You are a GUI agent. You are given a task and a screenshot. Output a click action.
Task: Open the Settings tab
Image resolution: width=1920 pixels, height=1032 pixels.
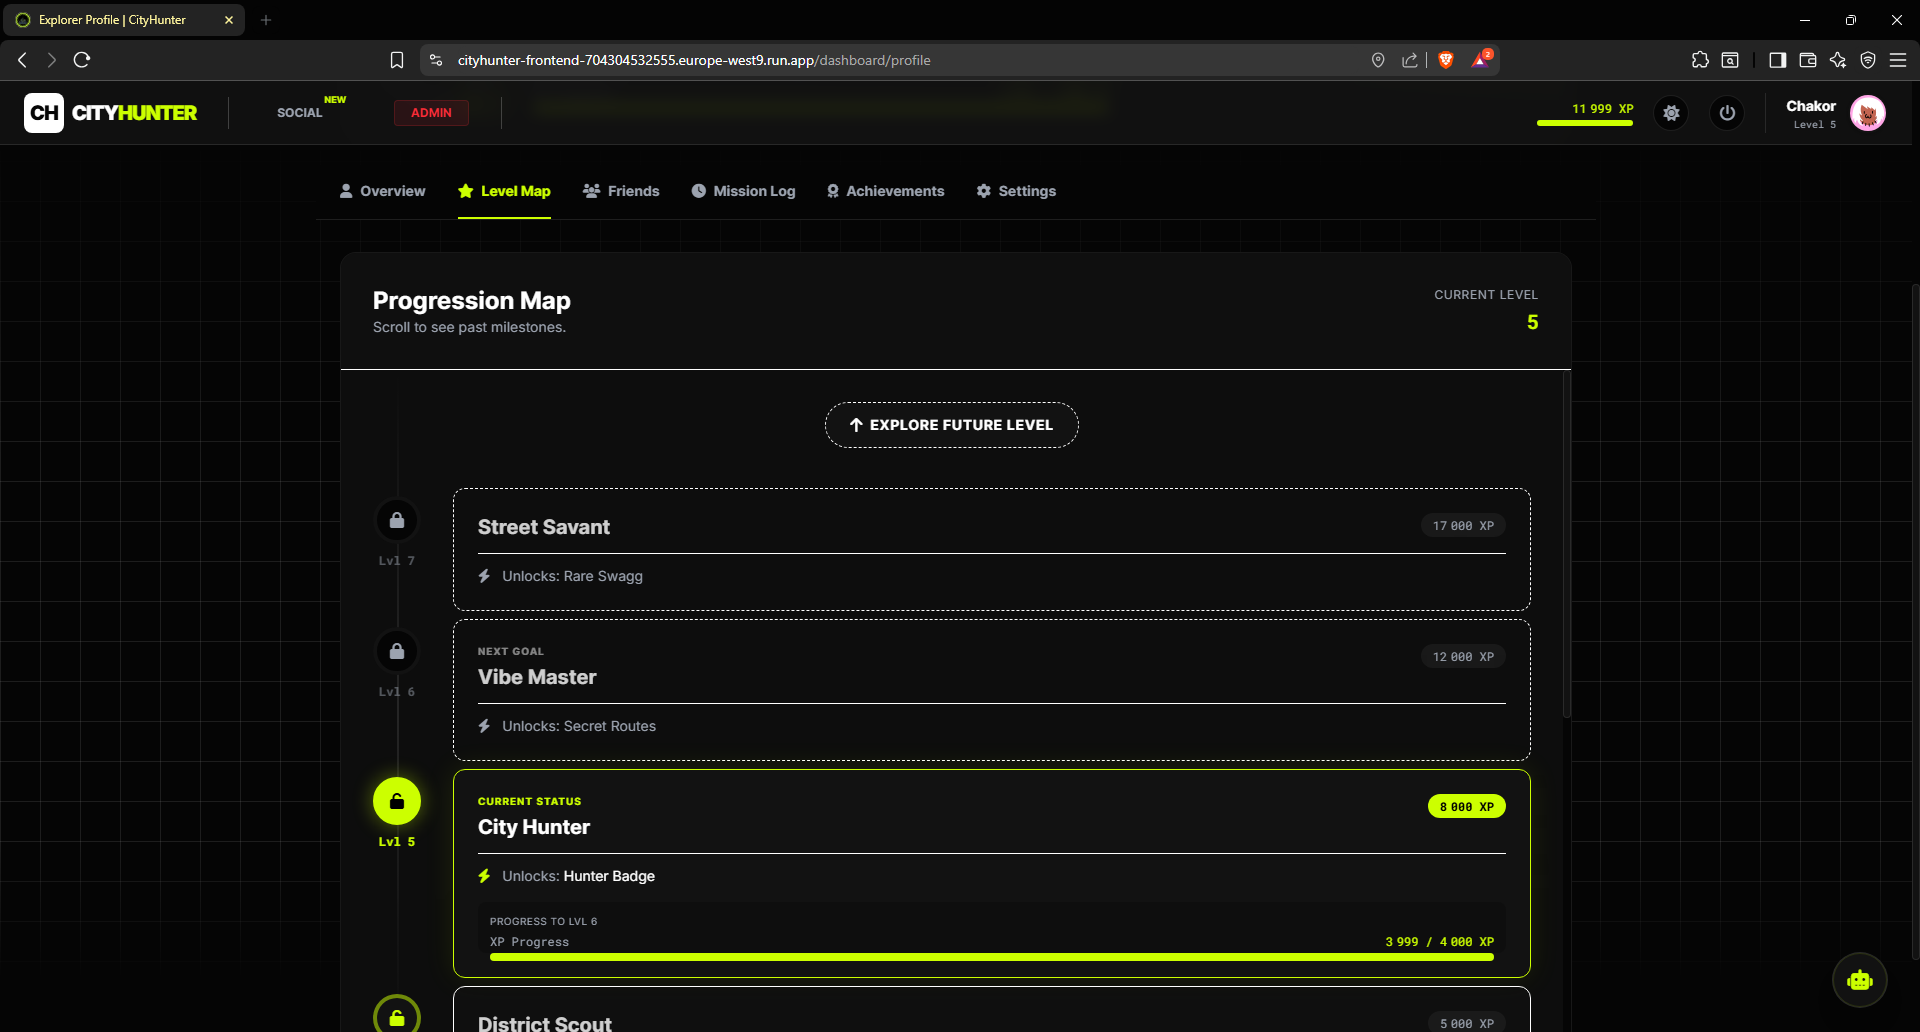(x=1016, y=191)
